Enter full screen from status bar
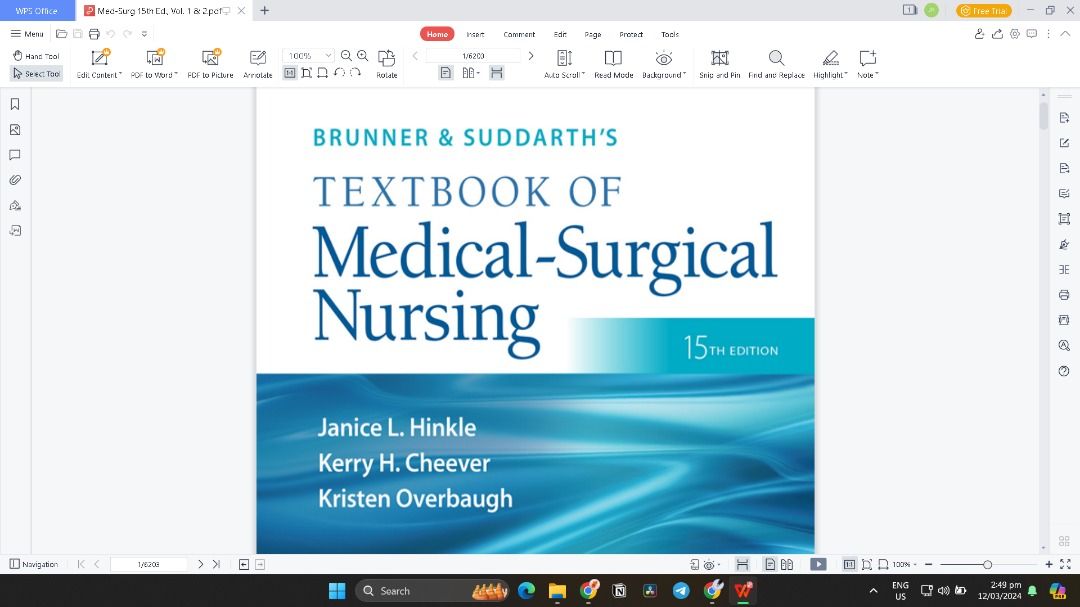 [1065, 564]
